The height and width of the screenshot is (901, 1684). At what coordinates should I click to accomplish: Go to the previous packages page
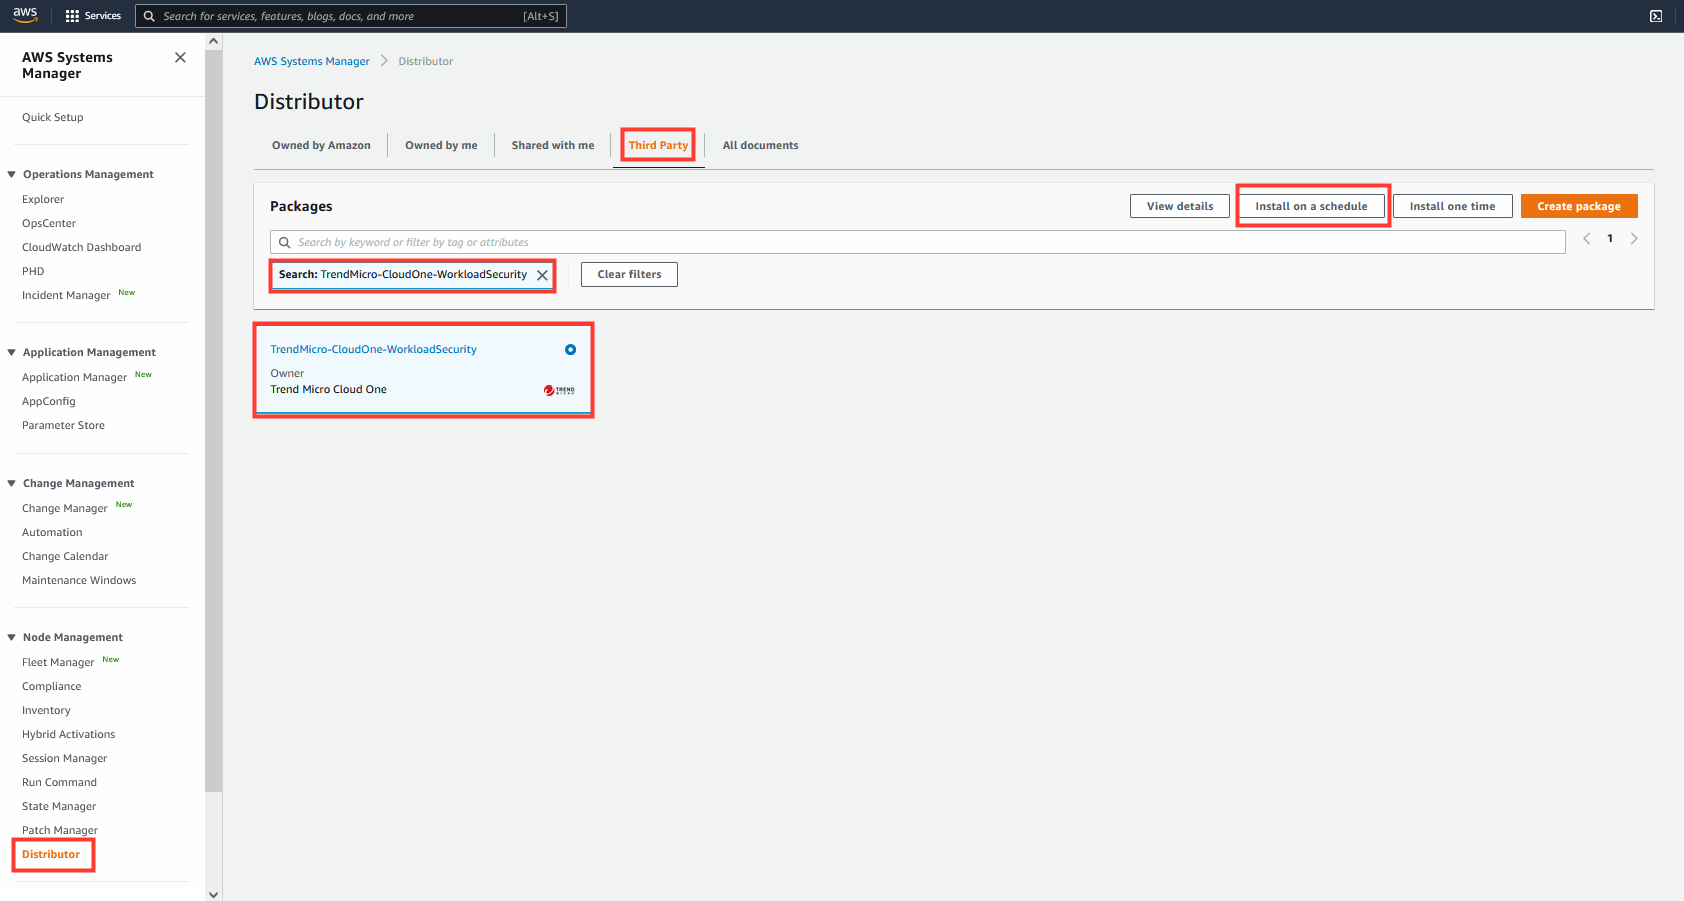[x=1586, y=238]
